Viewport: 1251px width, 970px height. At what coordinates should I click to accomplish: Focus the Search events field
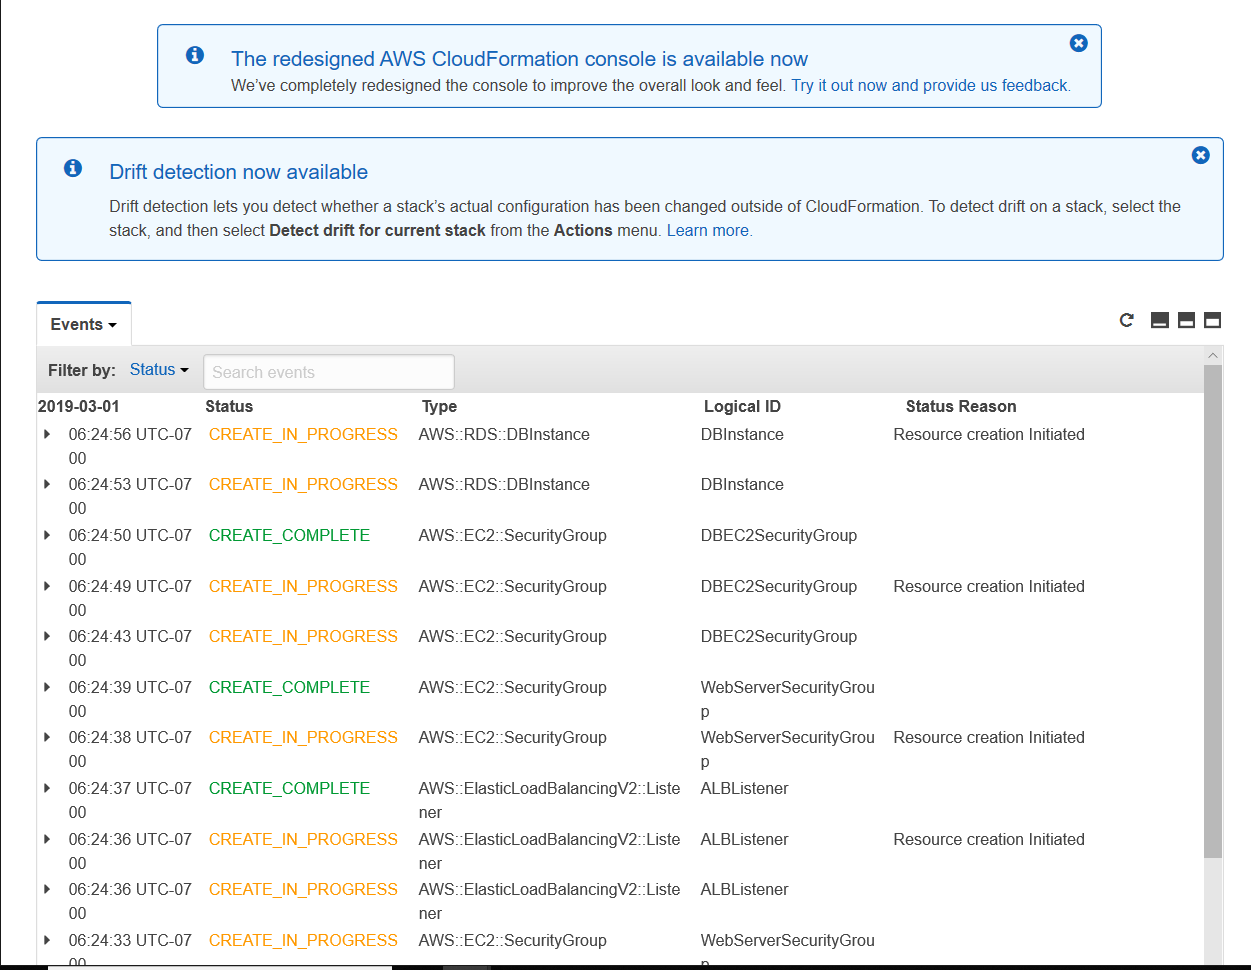[x=329, y=372]
